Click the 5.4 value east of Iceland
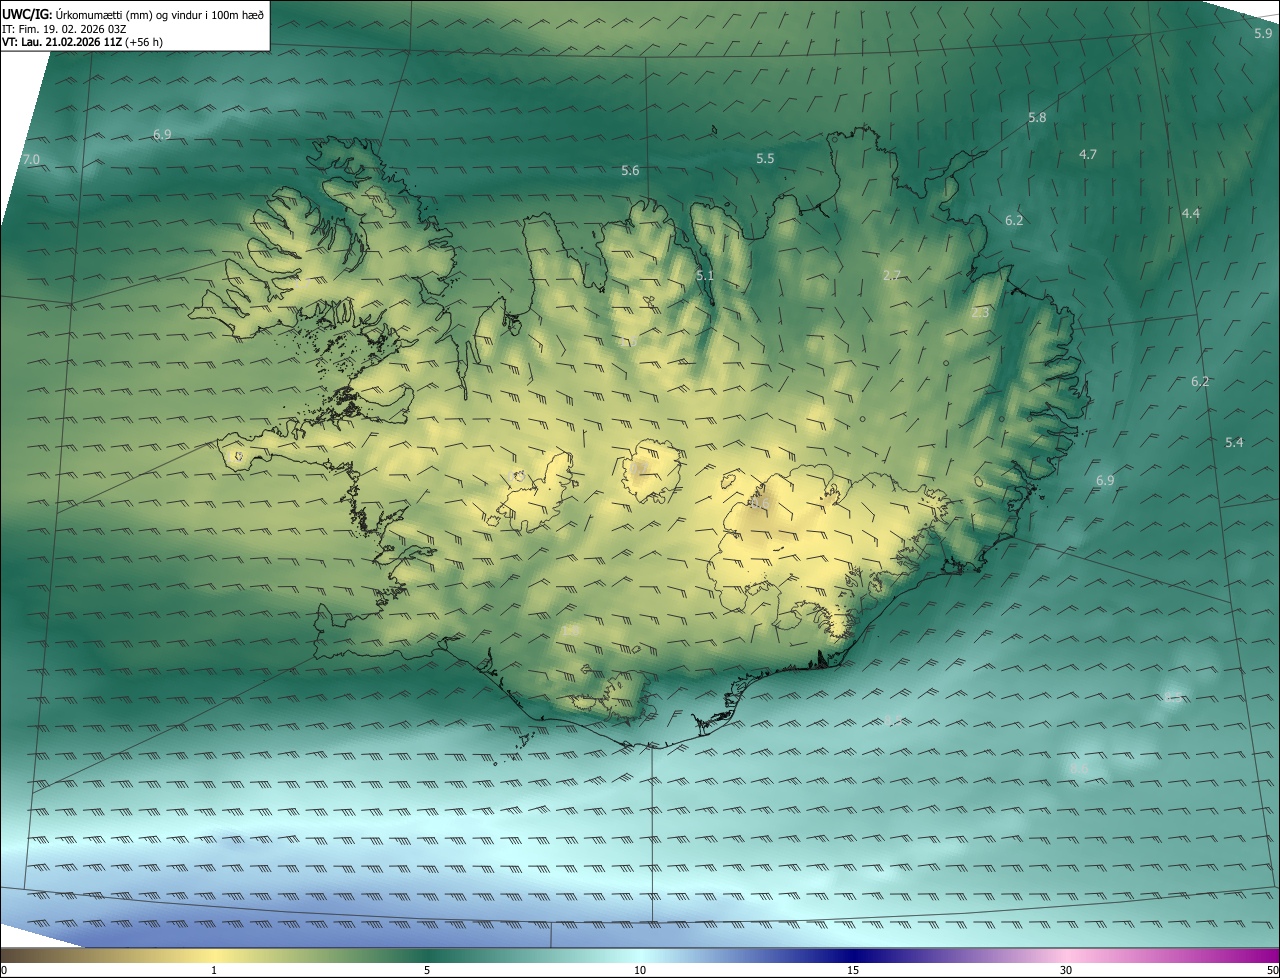The image size is (1280, 978). [x=1234, y=442]
